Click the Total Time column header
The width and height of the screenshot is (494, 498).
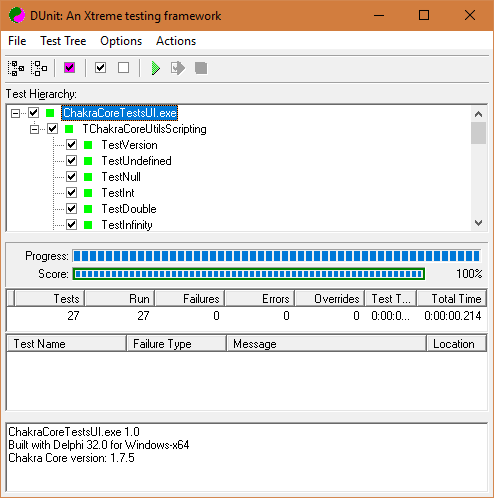452,298
